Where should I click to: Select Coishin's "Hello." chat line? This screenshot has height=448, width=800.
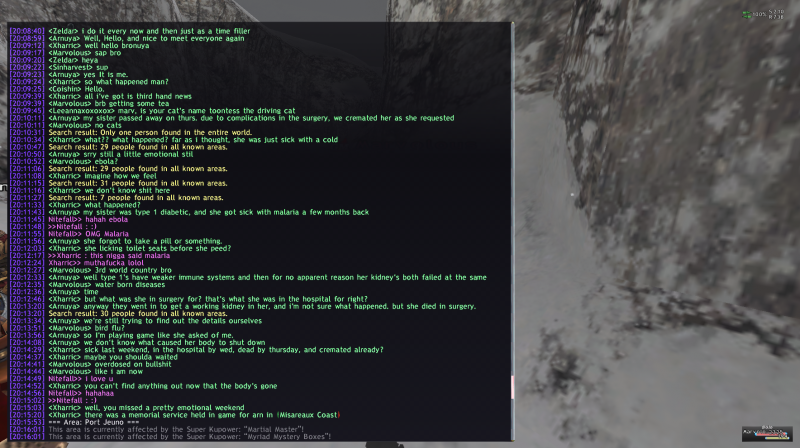(x=76, y=89)
